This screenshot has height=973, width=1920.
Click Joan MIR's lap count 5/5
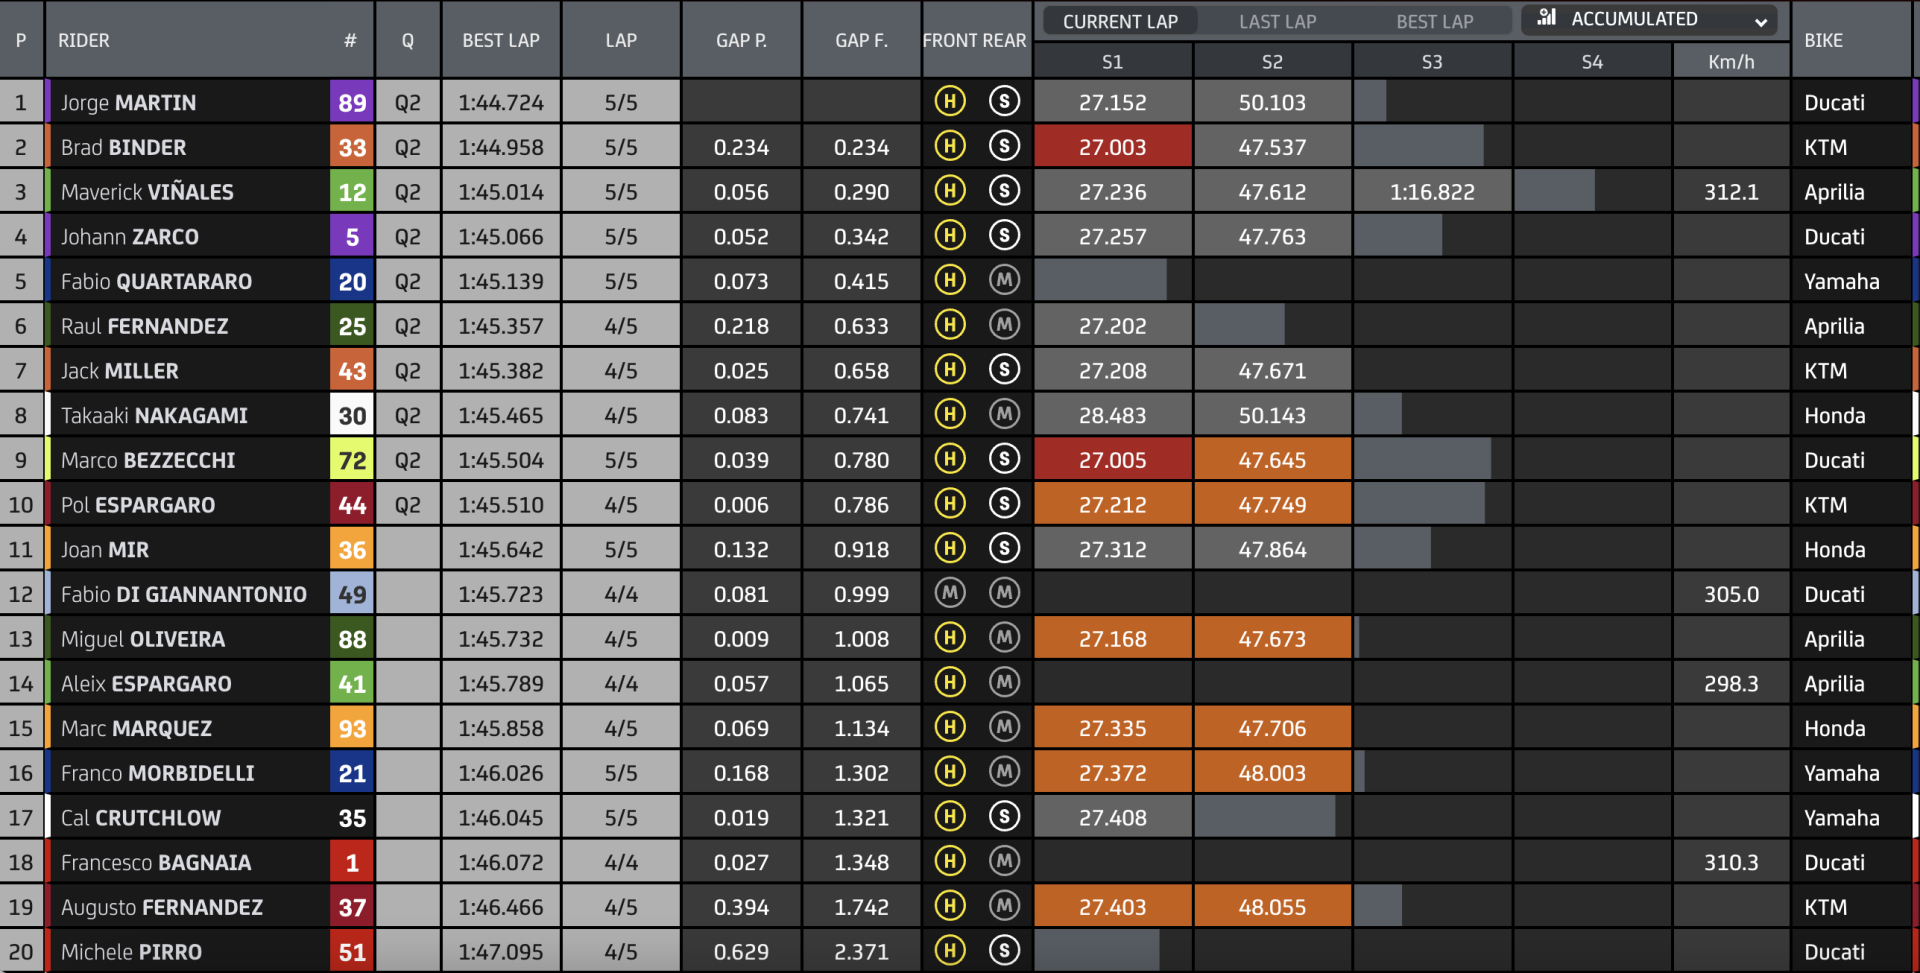click(621, 549)
